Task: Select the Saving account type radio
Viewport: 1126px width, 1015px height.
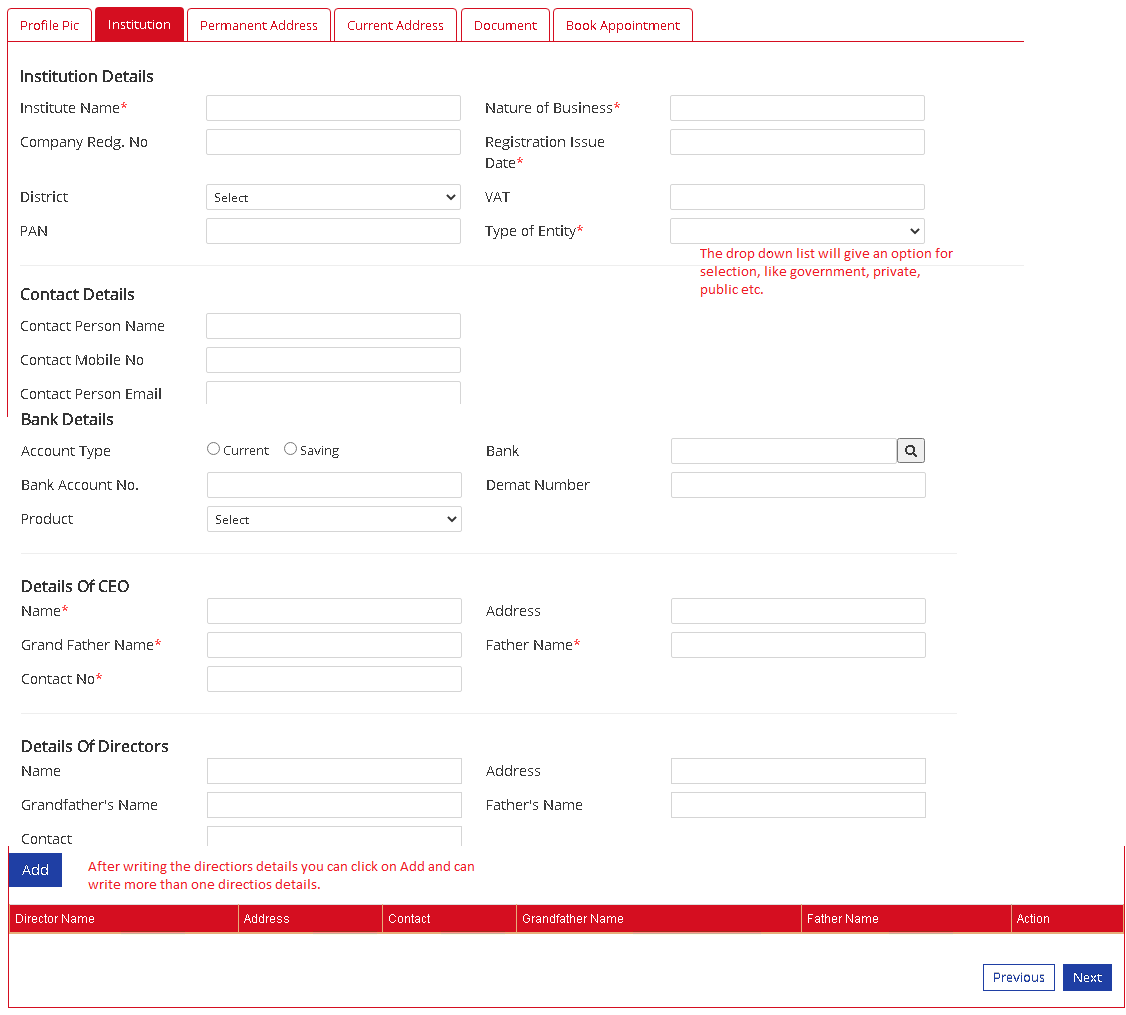Action: (290, 449)
